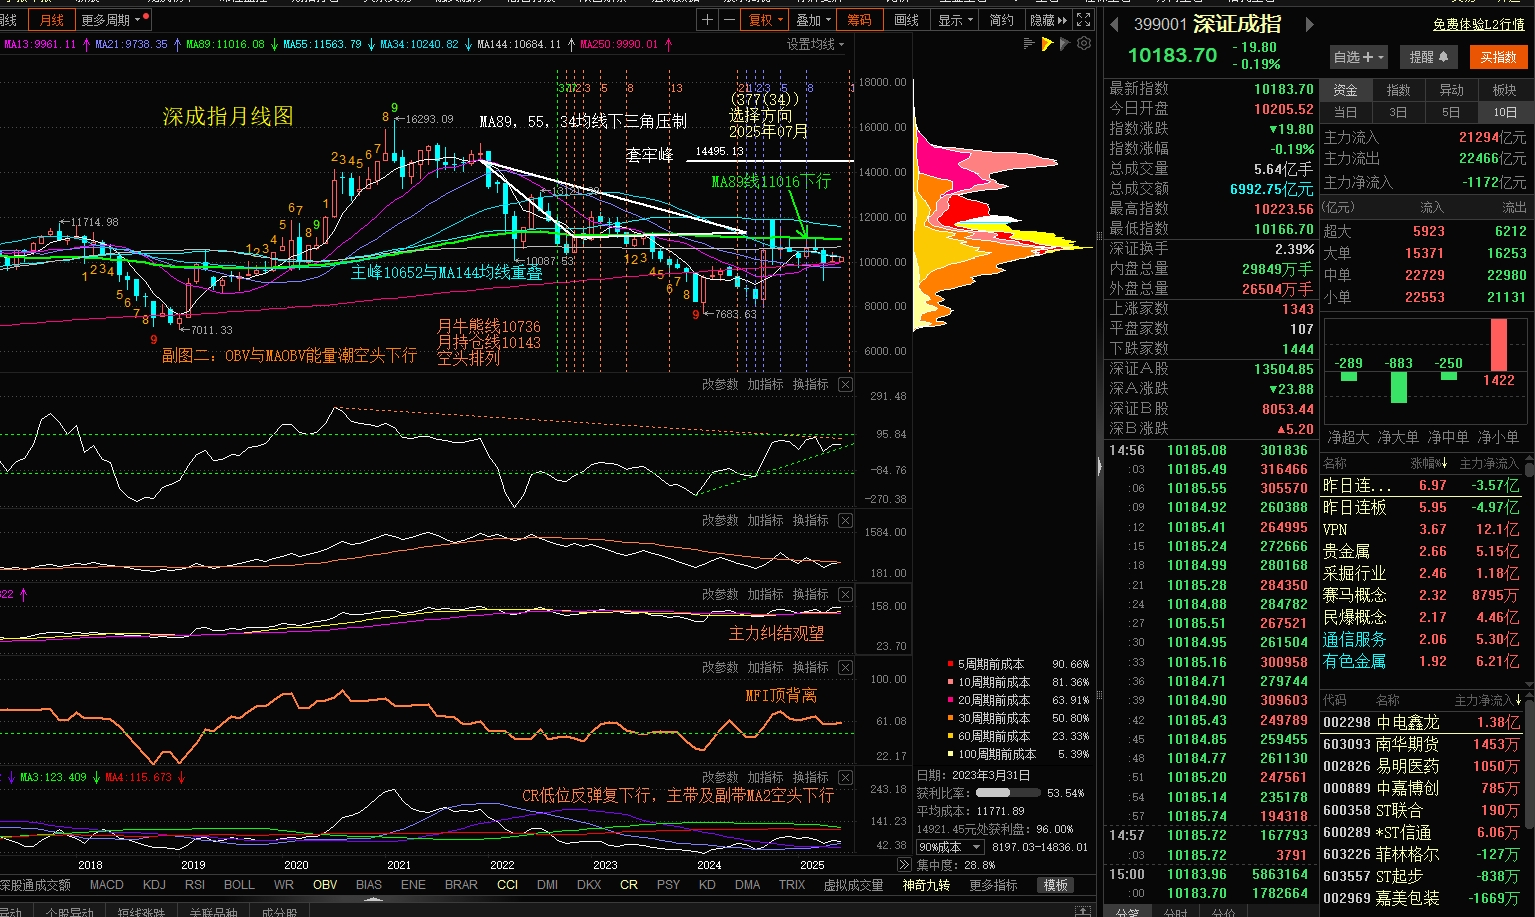
Task: Close the OBV sub-chart panel
Action: pos(845,384)
